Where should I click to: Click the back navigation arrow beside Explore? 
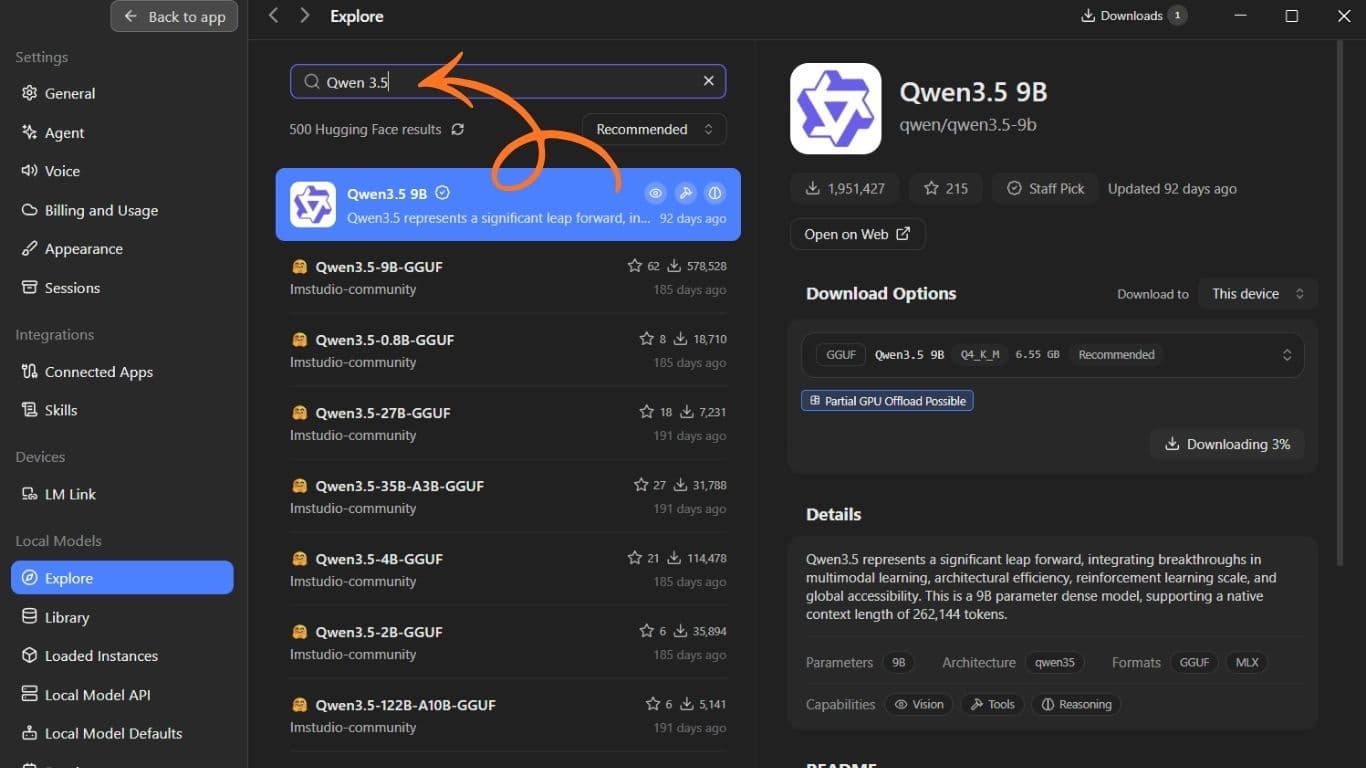(274, 16)
